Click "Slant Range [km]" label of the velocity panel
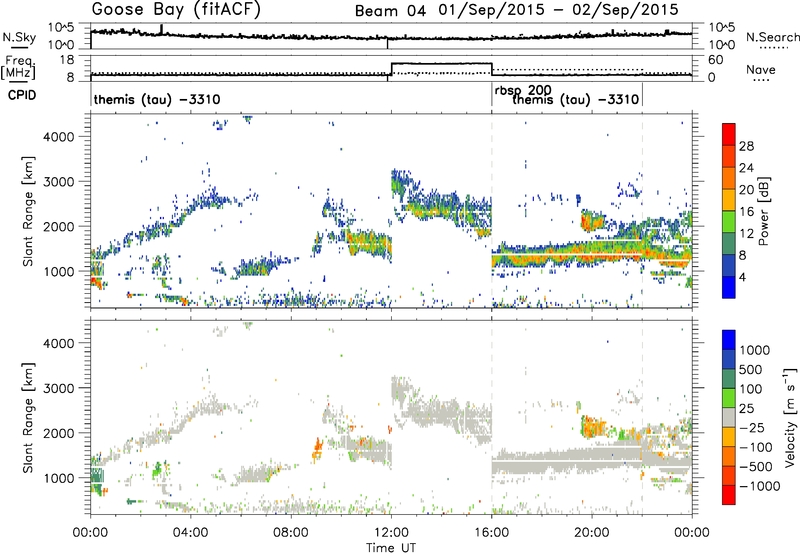 (28, 417)
